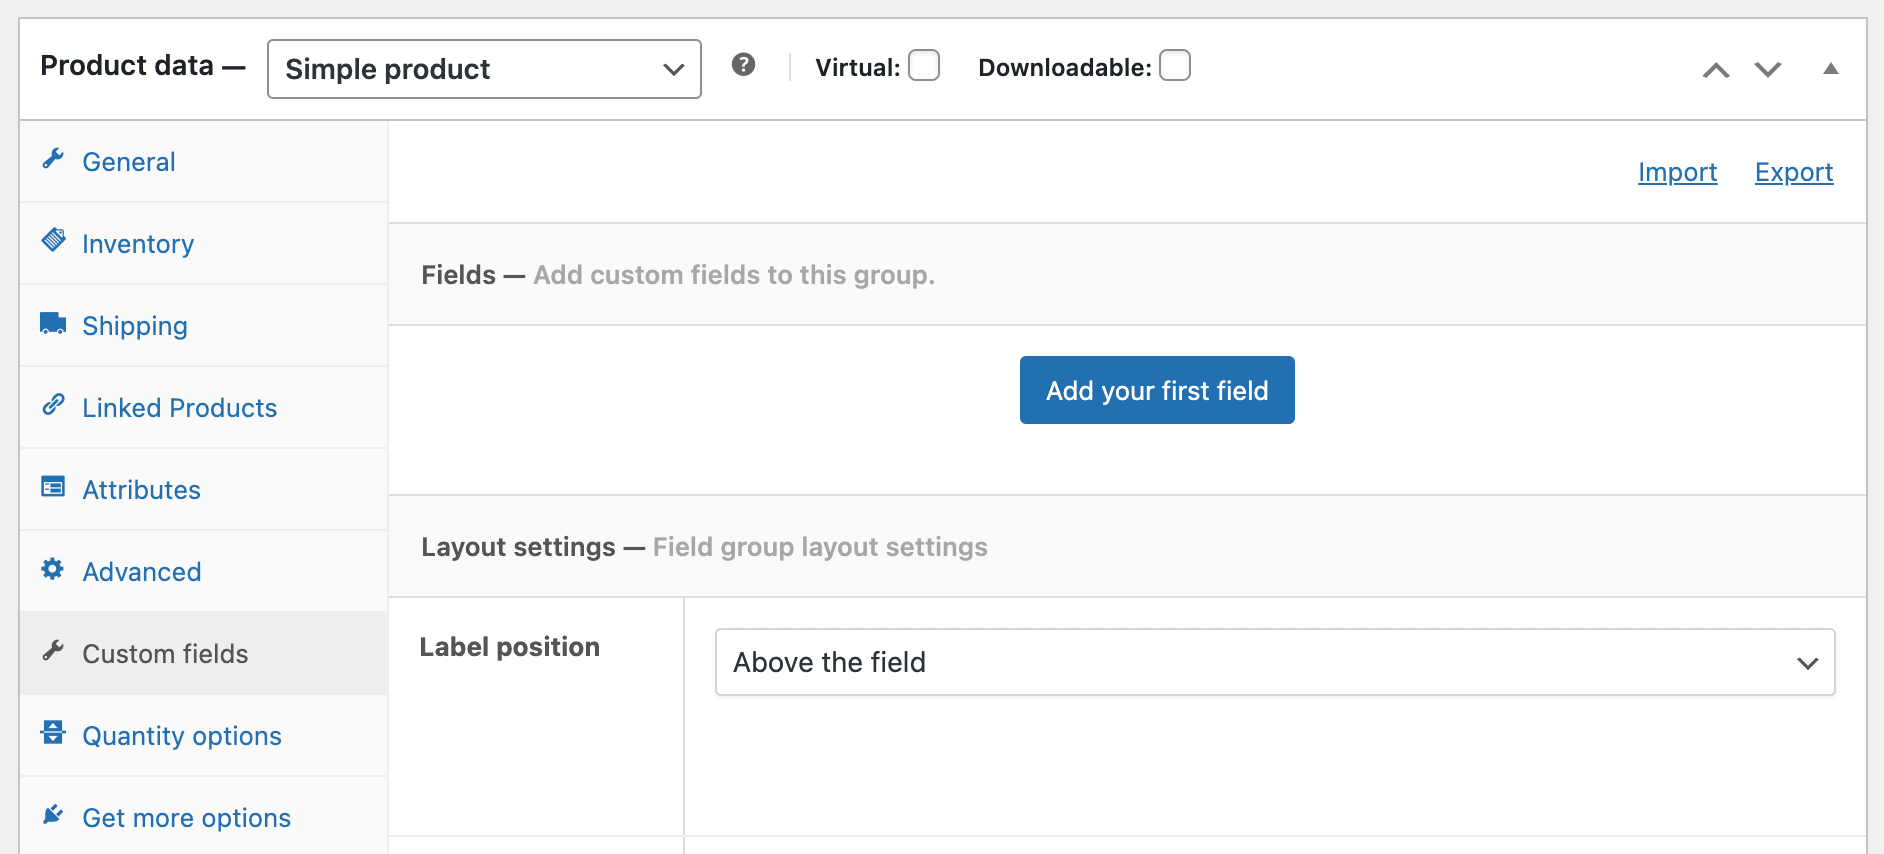The width and height of the screenshot is (1884, 854).
Task: Click the Quantity options icon
Action: pyautogui.click(x=53, y=733)
